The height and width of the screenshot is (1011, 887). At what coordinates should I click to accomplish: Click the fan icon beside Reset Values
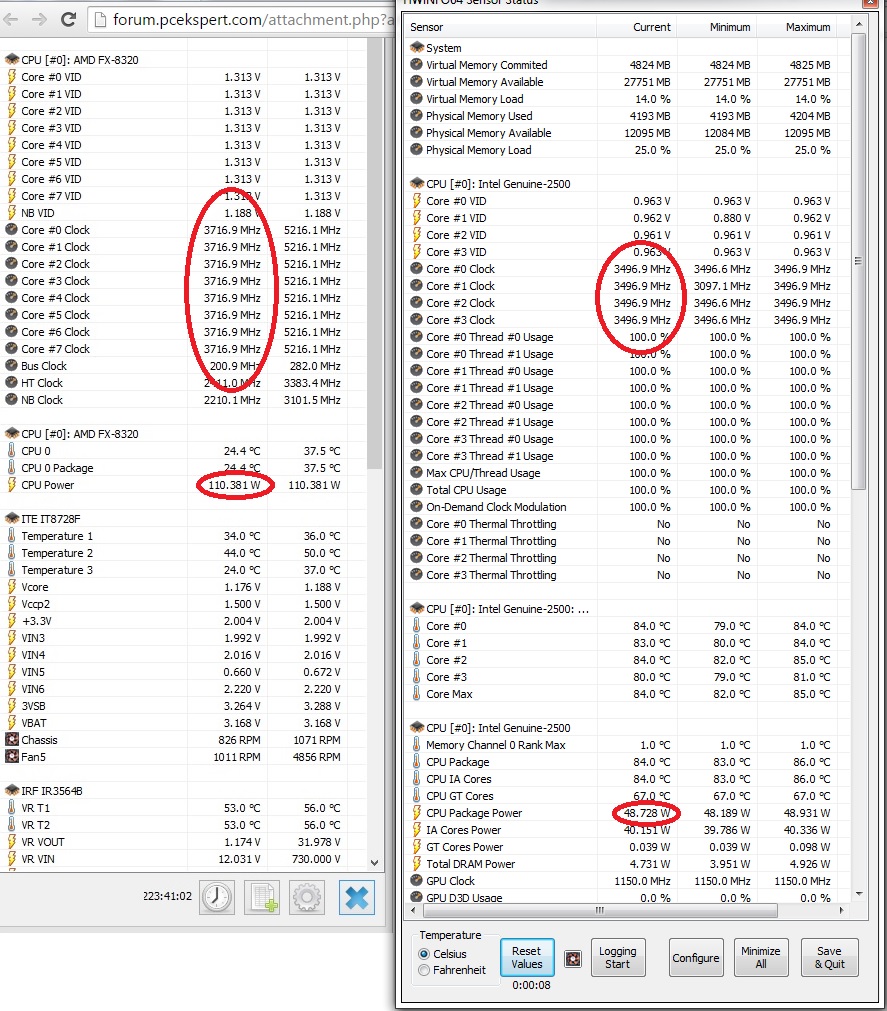[572, 958]
